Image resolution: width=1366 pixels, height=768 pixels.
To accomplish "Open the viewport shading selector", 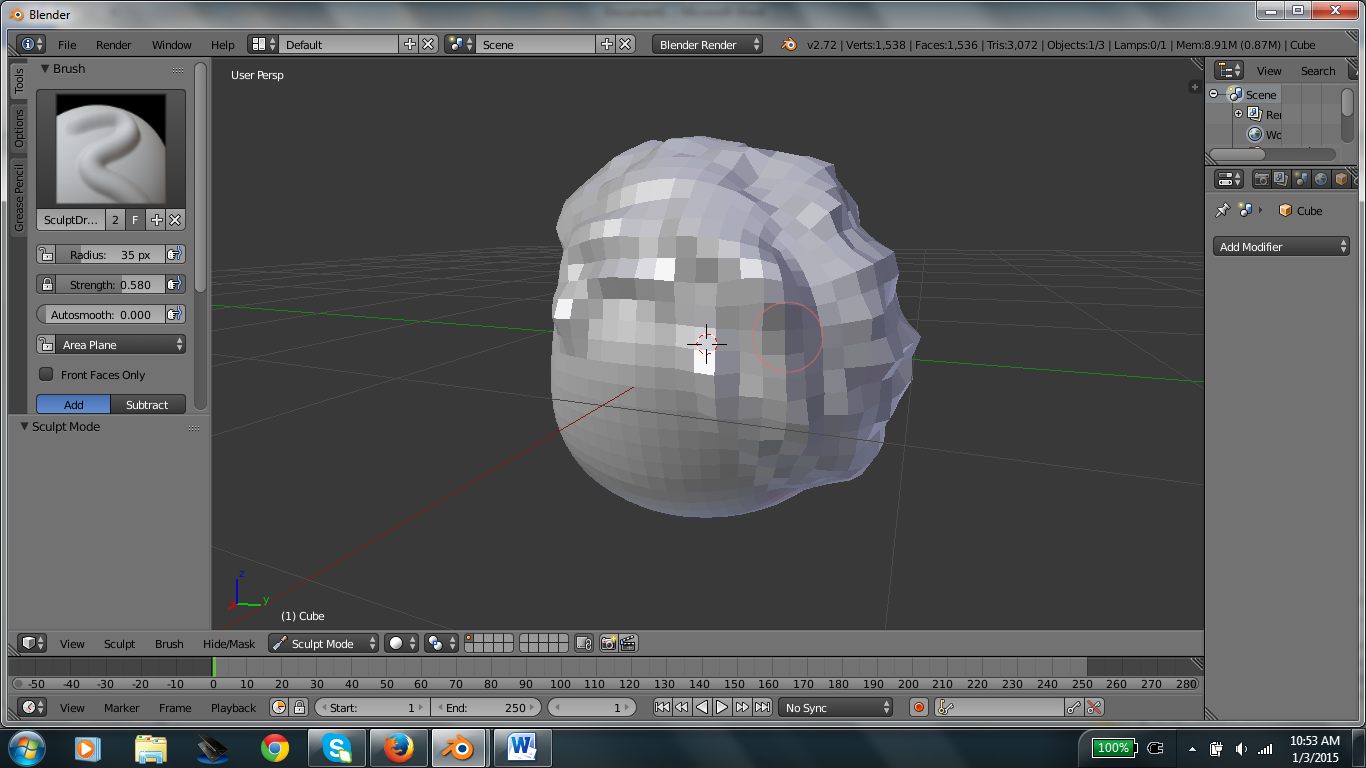I will [402, 643].
